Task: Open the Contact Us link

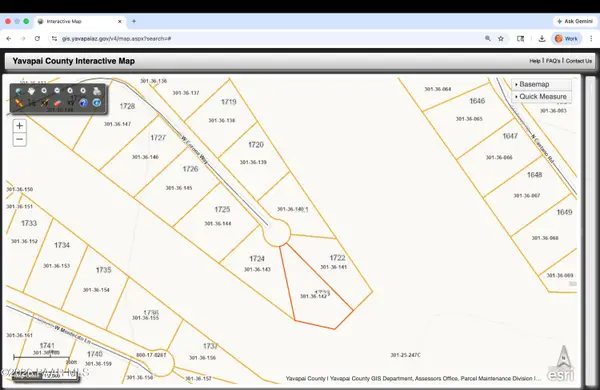Action: coord(579,61)
